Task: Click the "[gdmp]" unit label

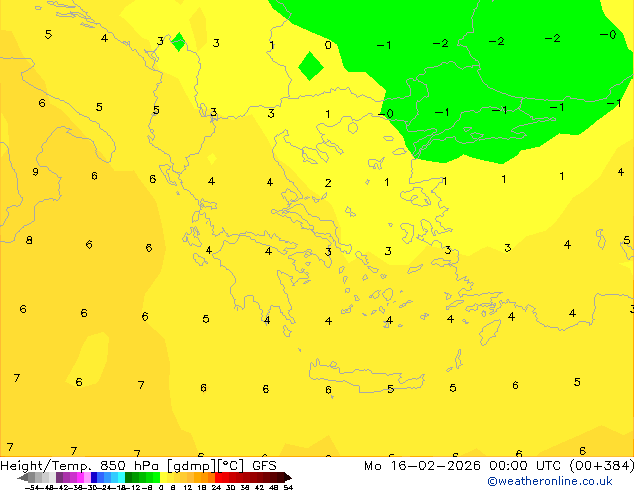Action: pyautogui.click(x=191, y=466)
